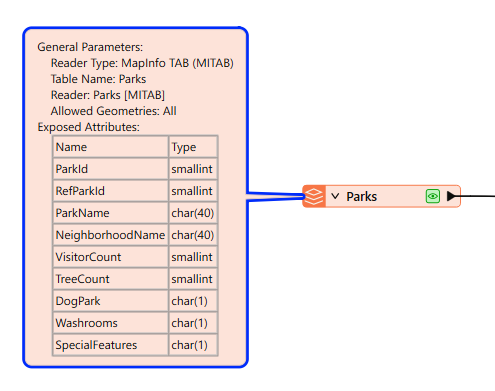Click the char(40) type of NeighborhoodName
Image resolution: width=495 pixels, height=391 pixels.
tap(193, 235)
